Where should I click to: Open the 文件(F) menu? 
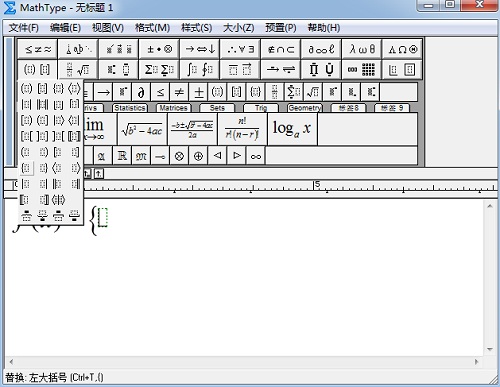[23, 28]
